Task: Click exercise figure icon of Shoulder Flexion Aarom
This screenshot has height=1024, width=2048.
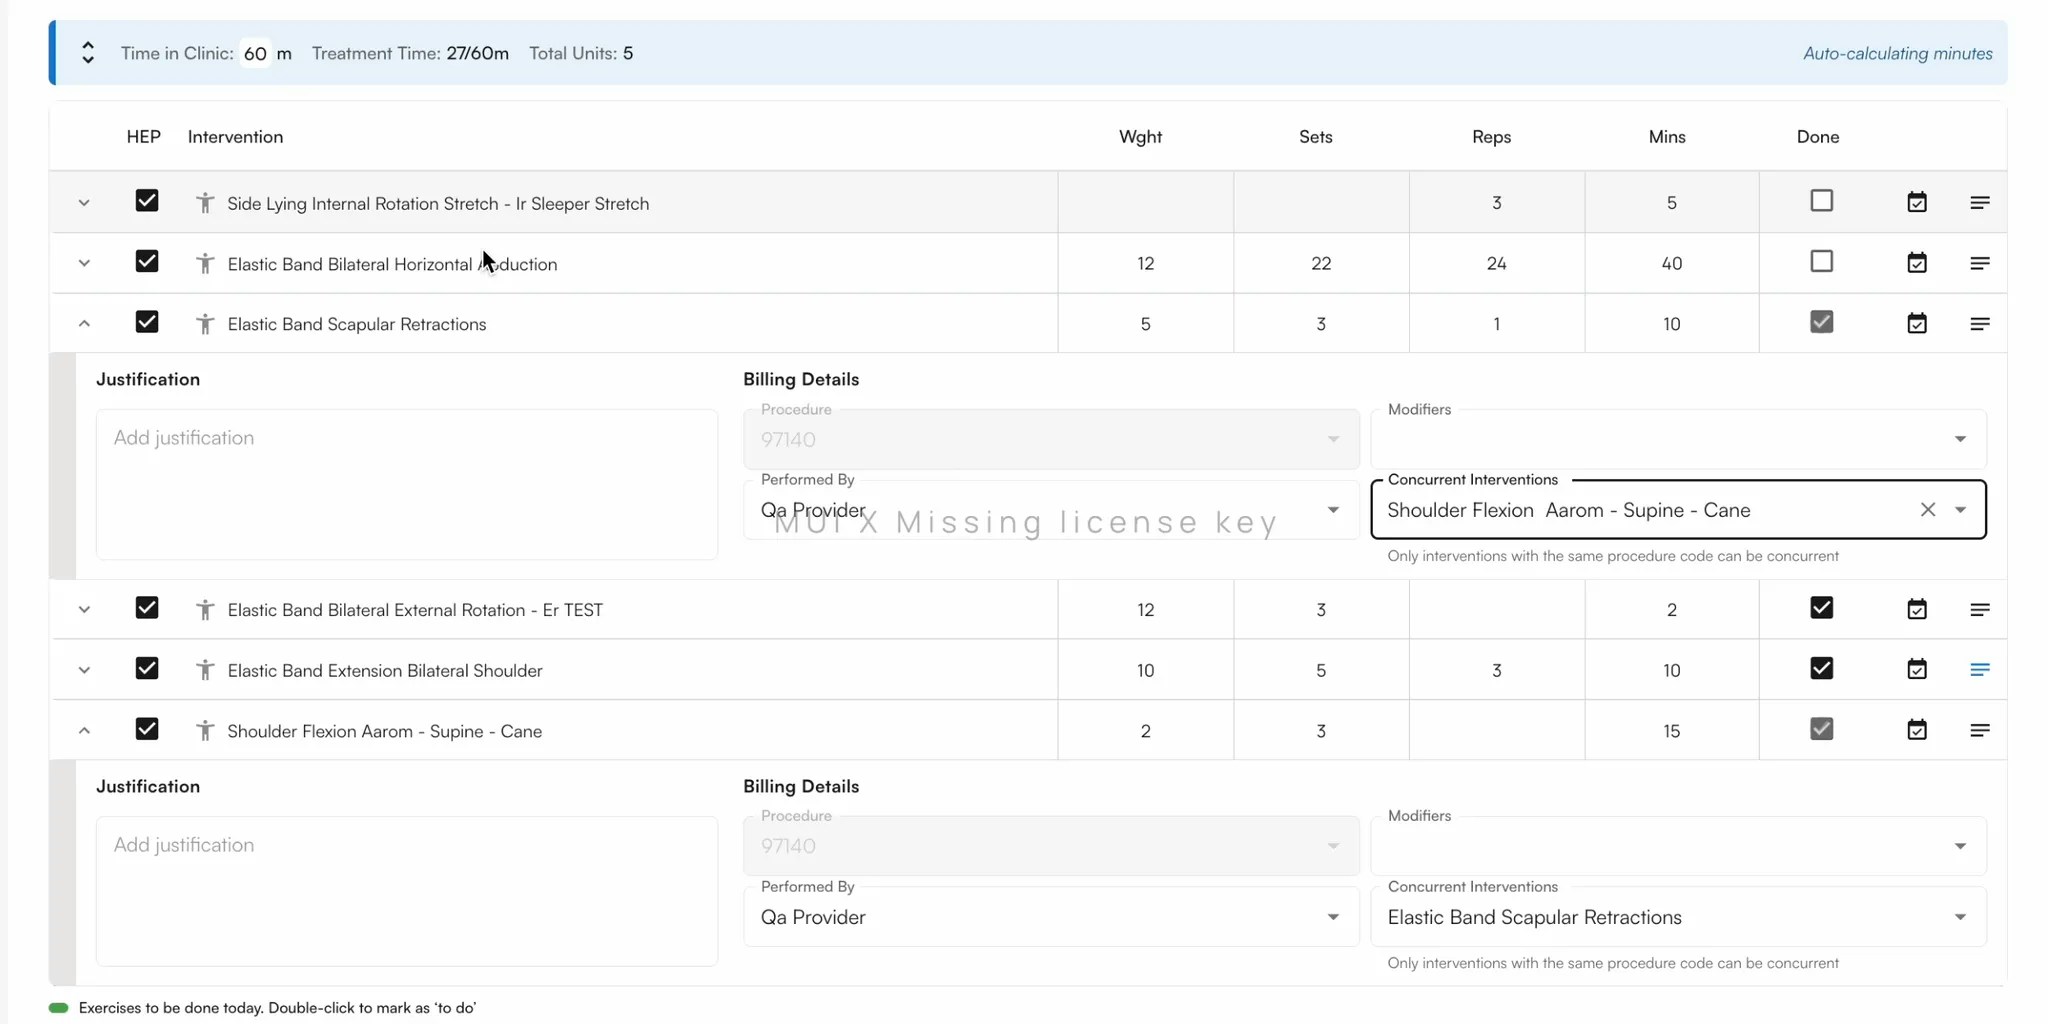Action: coord(205,731)
